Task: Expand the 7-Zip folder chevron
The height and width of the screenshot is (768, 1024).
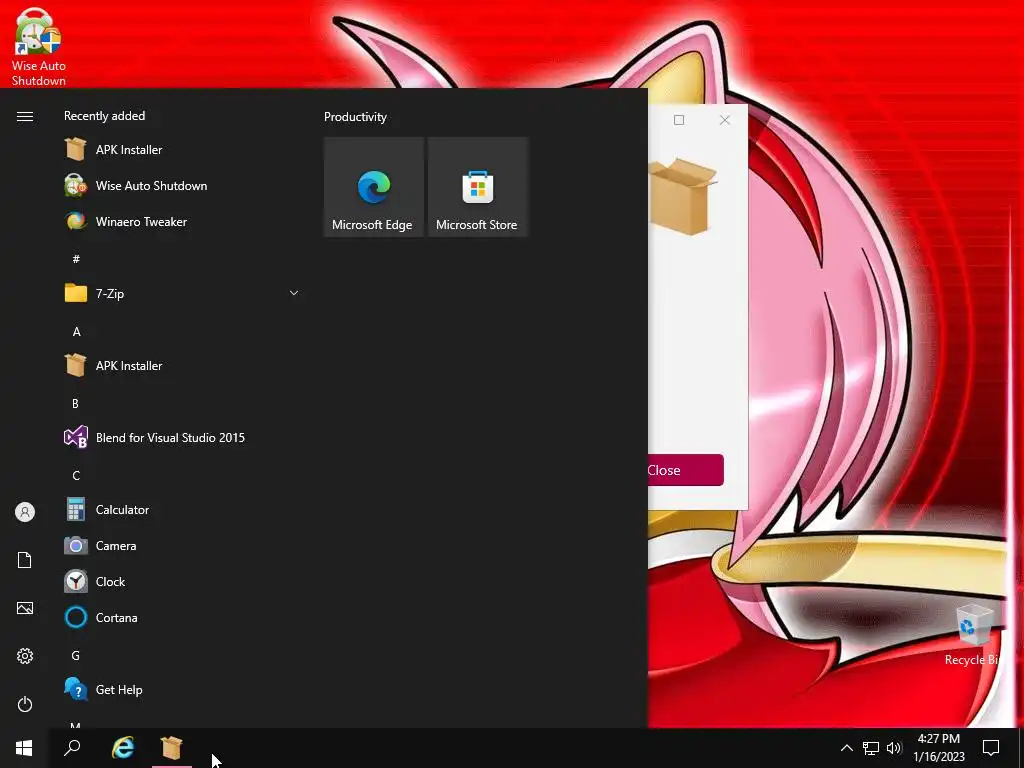Action: coord(294,293)
